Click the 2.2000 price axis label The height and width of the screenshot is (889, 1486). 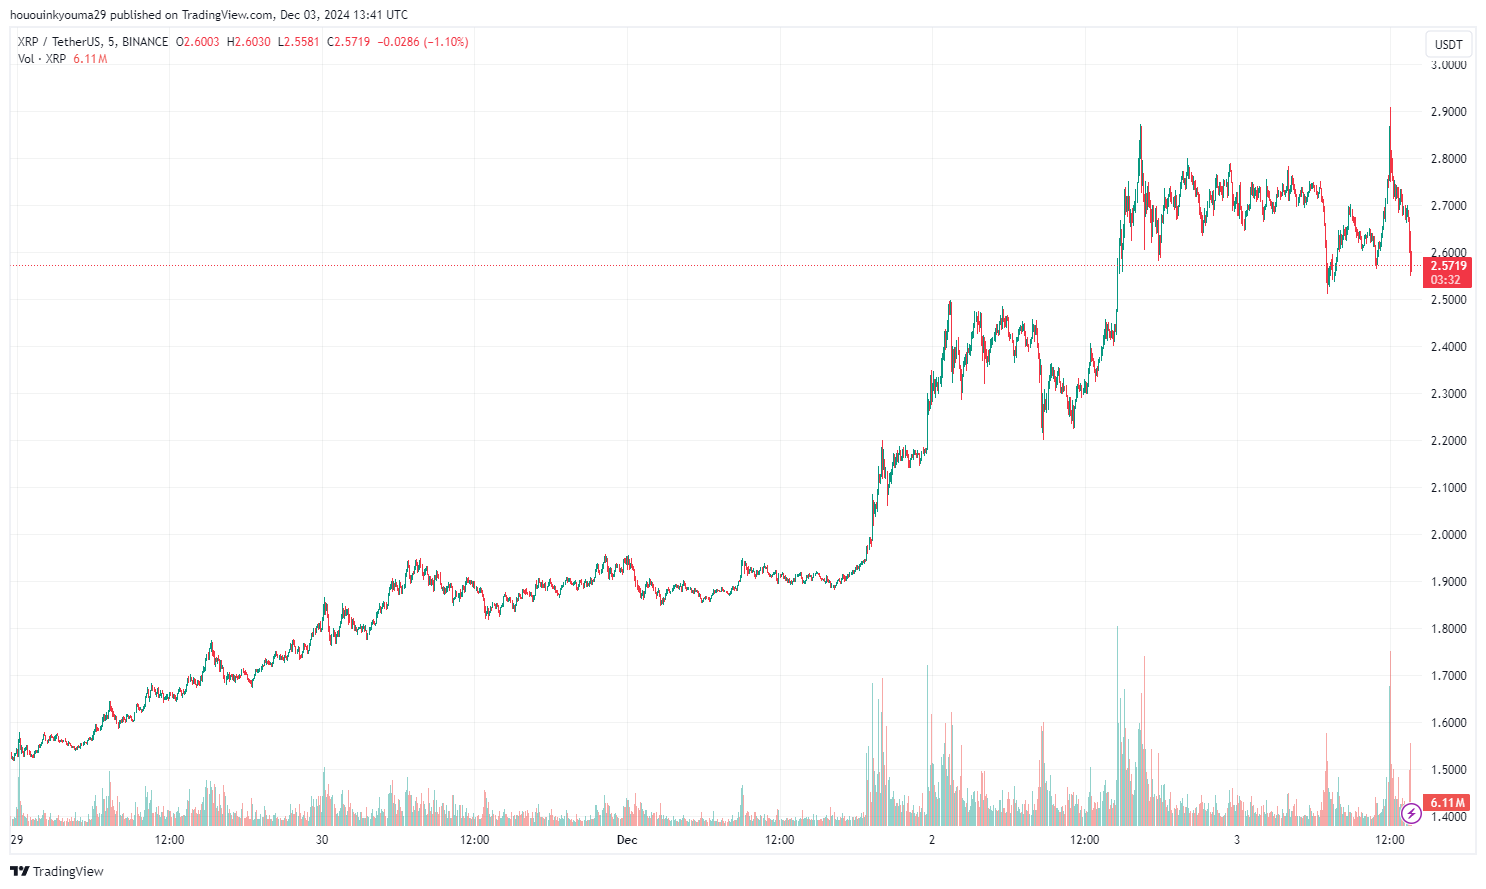pyautogui.click(x=1448, y=441)
